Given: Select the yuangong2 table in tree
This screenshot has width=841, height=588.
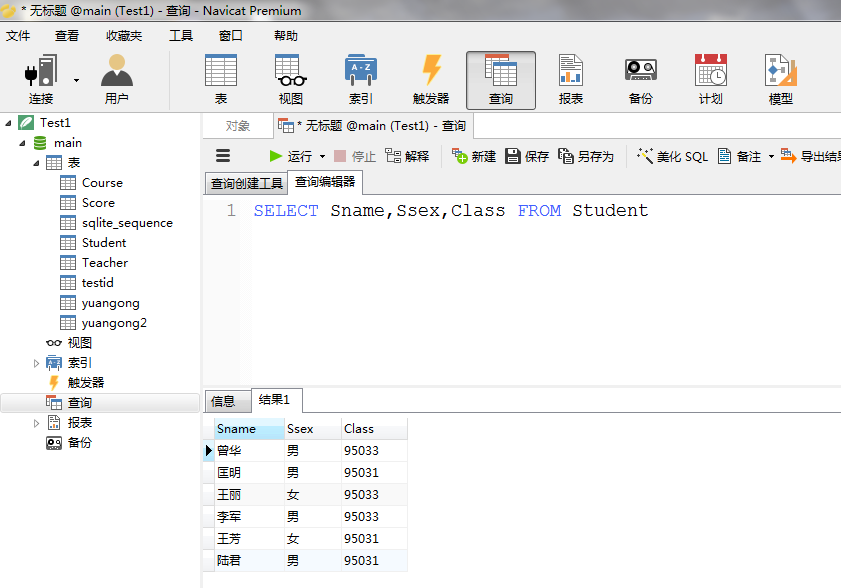Looking at the screenshot, I should 103,323.
